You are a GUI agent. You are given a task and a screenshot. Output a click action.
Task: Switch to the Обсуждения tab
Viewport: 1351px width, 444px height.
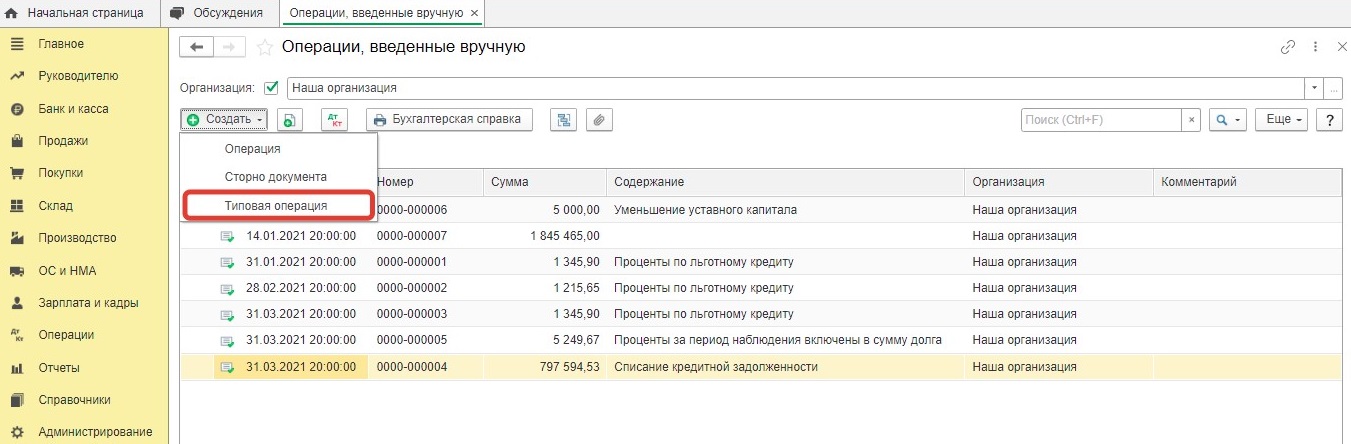(x=218, y=13)
